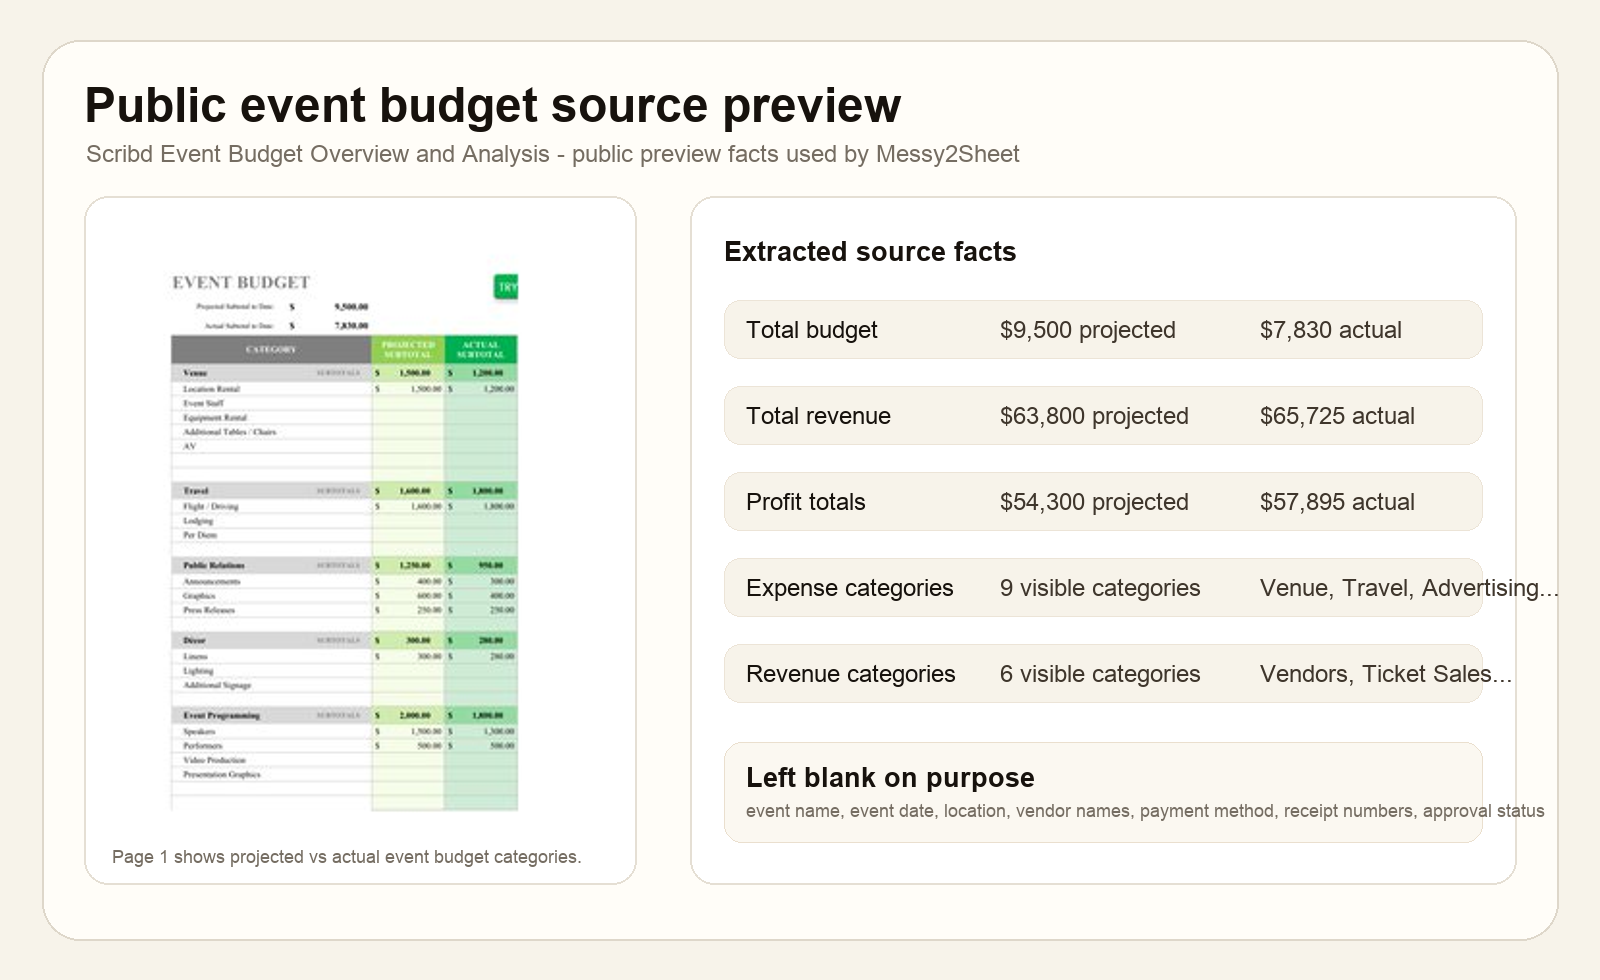The width and height of the screenshot is (1600, 980).
Task: Click the '$7,830 actual' value
Action: (1331, 330)
